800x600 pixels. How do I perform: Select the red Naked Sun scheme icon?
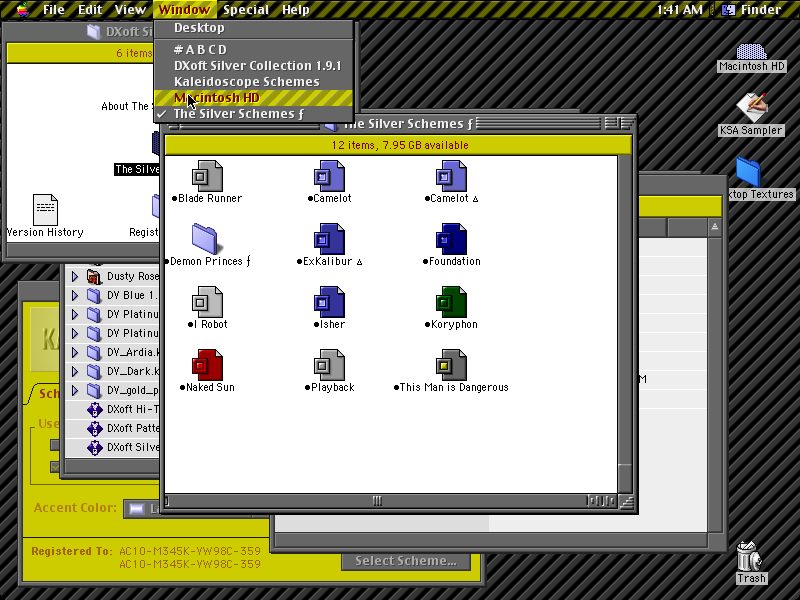pyautogui.click(x=207, y=365)
